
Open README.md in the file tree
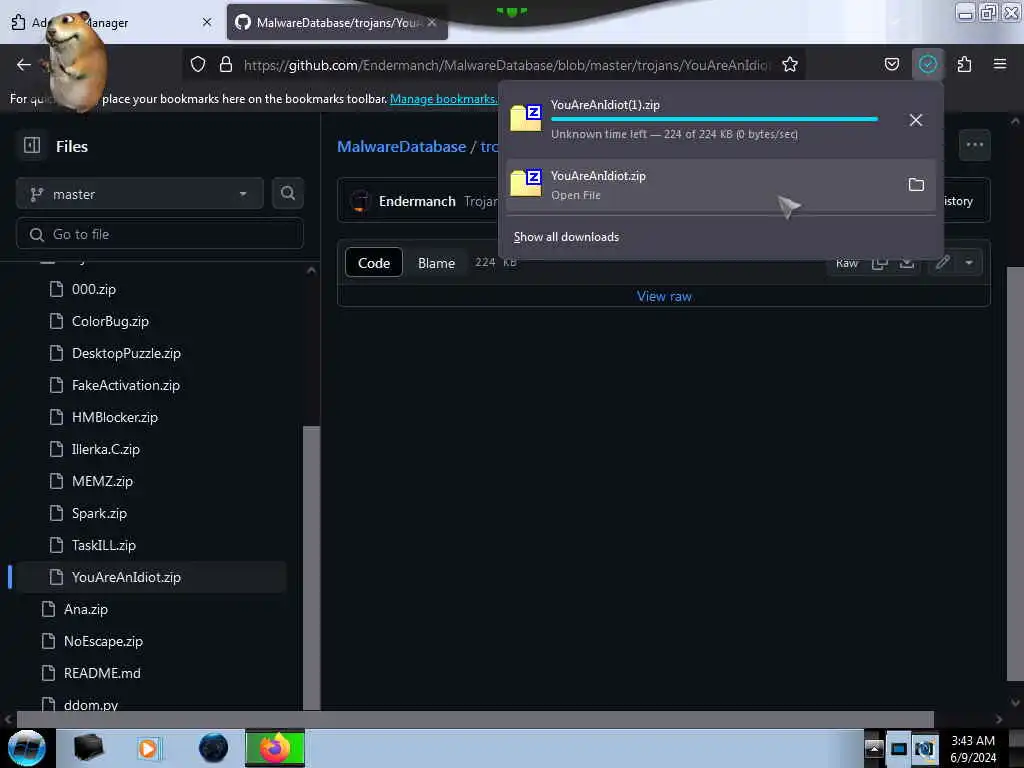click(102, 673)
